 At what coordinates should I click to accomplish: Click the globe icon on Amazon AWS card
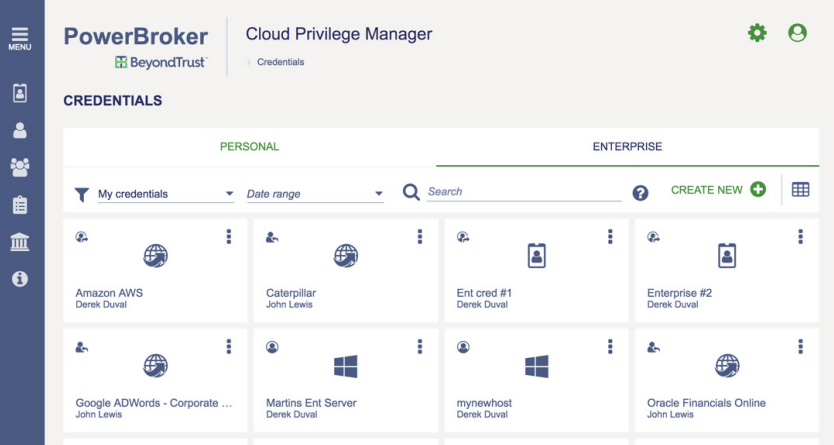click(155, 256)
